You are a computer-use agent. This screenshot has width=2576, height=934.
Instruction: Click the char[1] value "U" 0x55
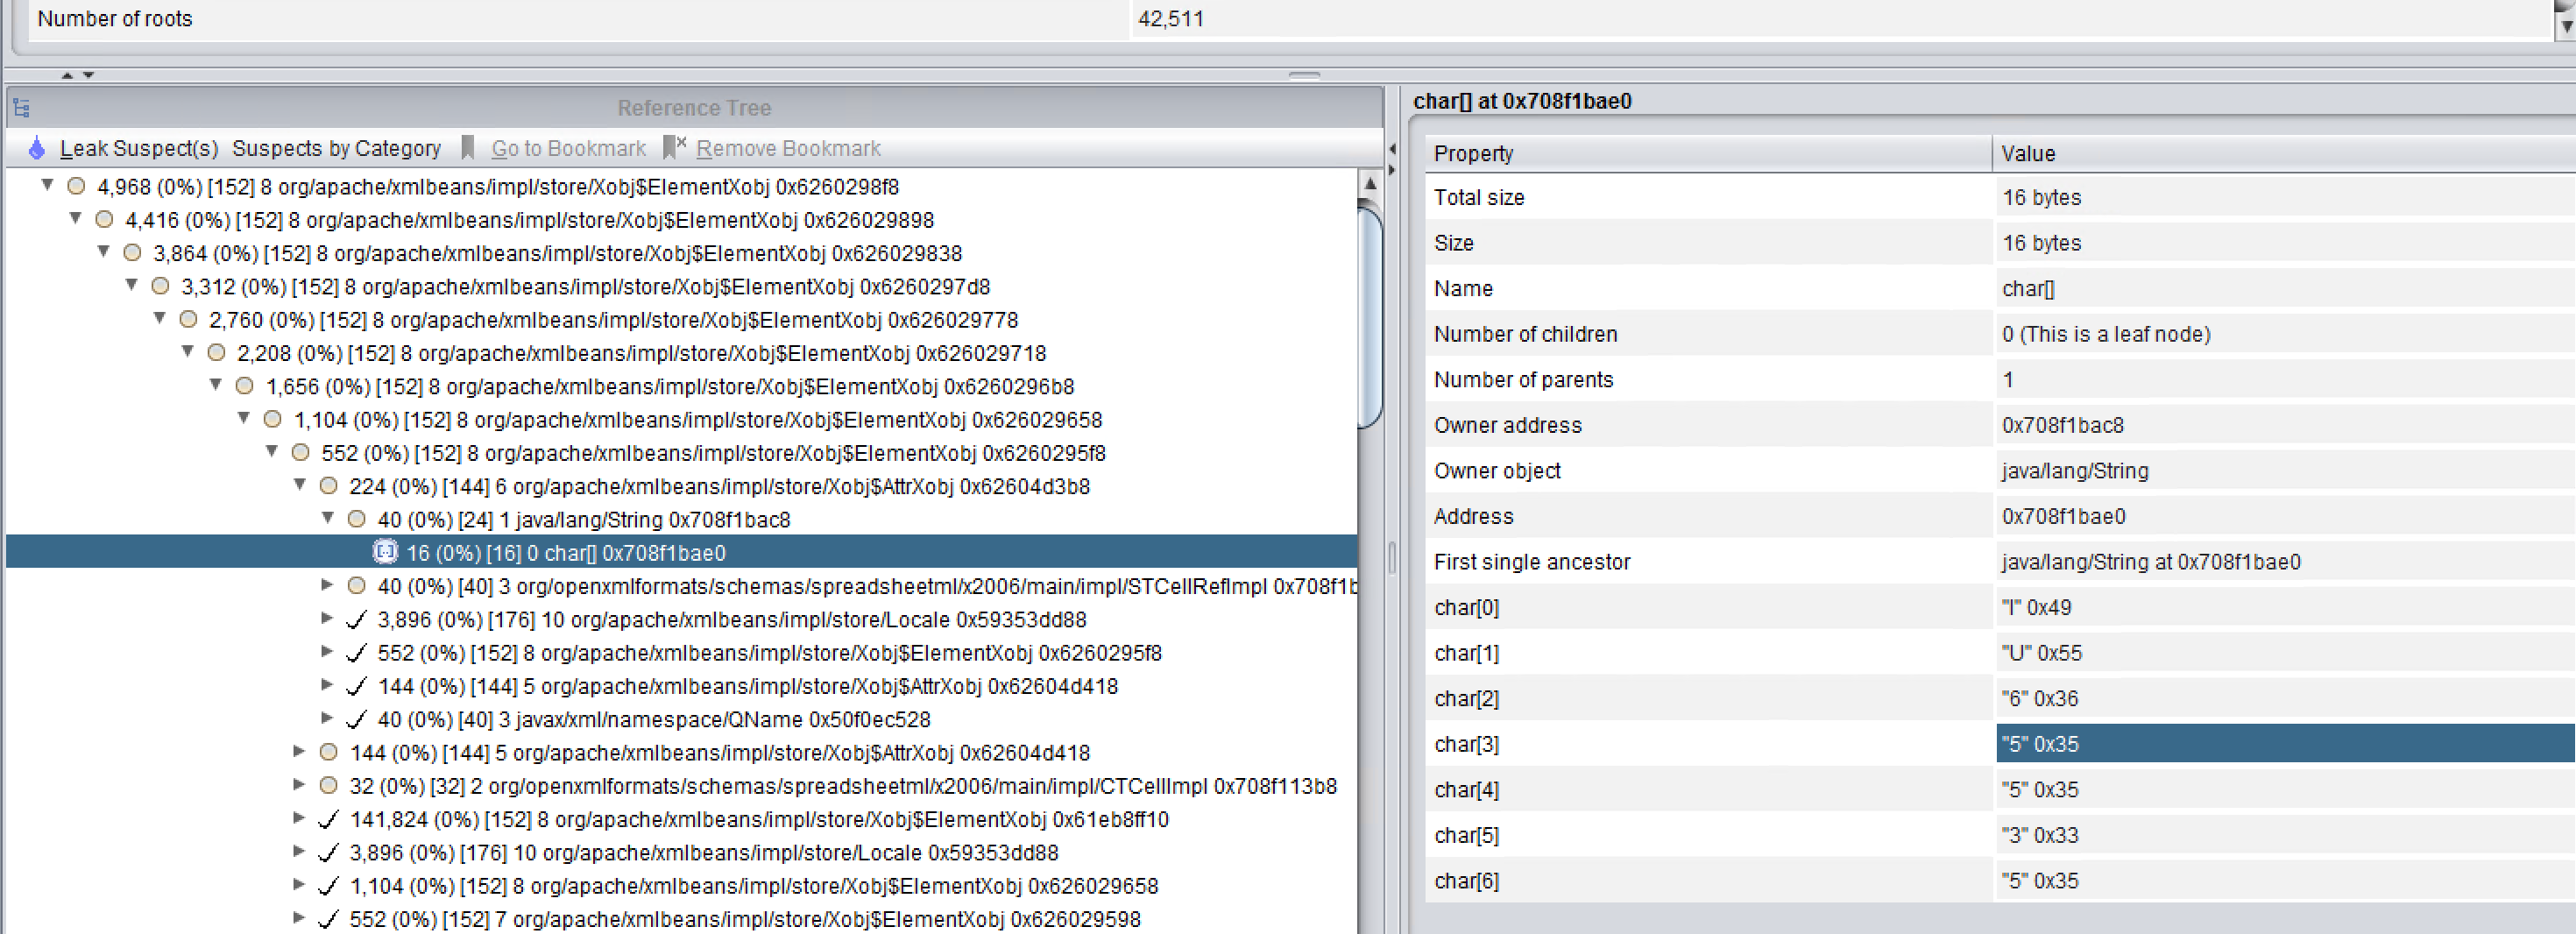tap(2041, 653)
